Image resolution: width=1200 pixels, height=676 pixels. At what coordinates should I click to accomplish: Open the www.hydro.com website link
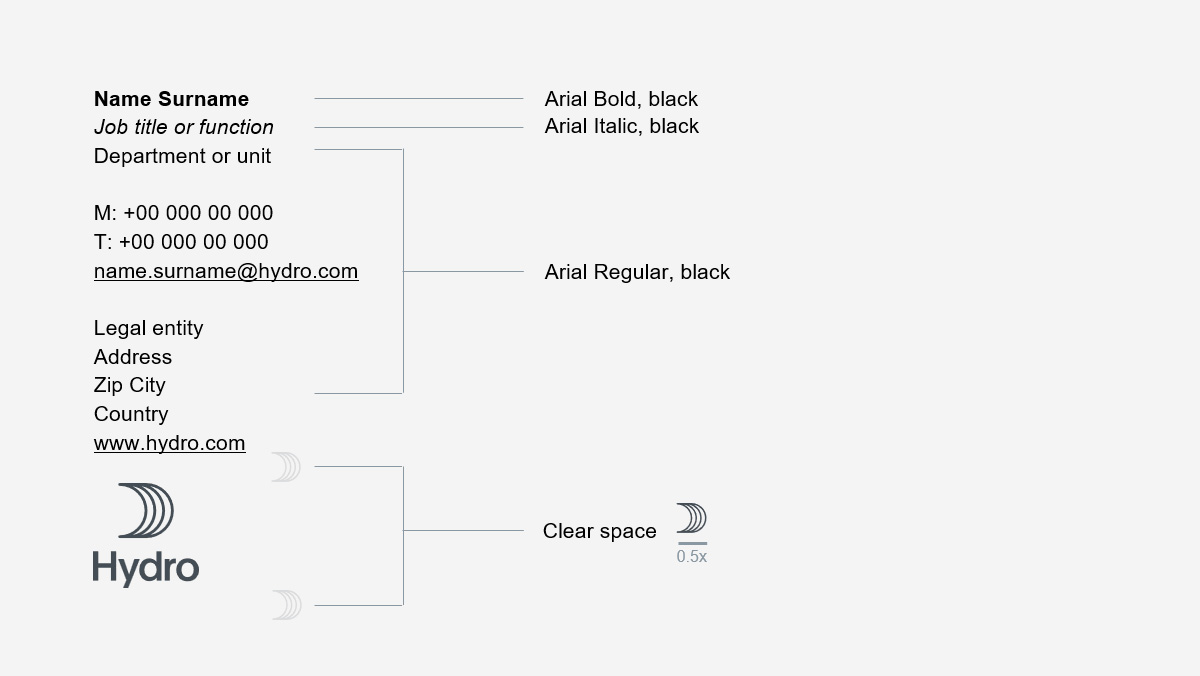169,443
